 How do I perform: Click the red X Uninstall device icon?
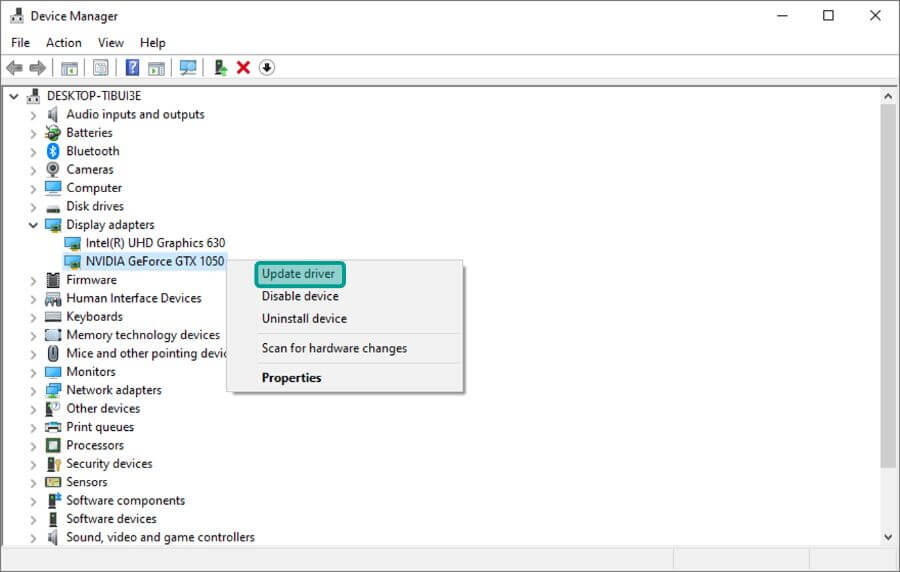pyautogui.click(x=243, y=68)
